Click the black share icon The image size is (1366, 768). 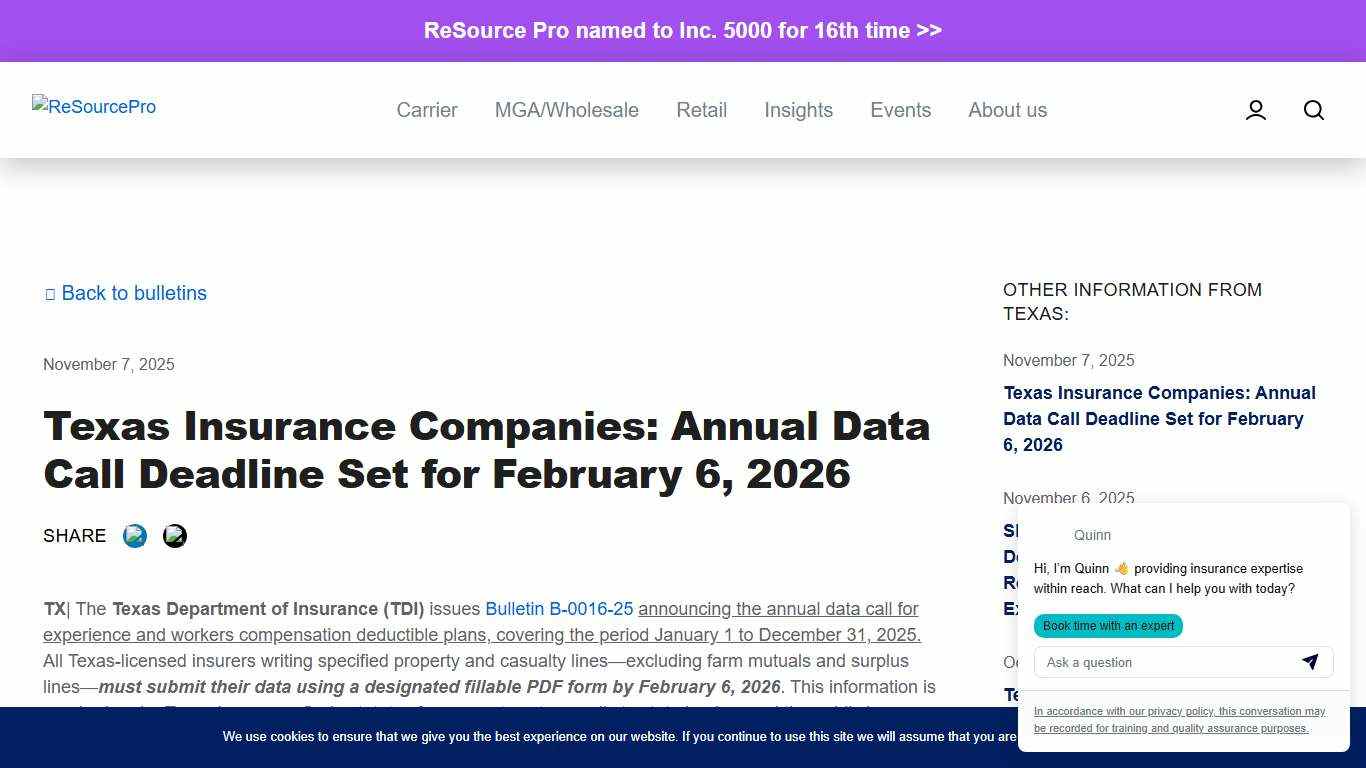click(x=175, y=536)
